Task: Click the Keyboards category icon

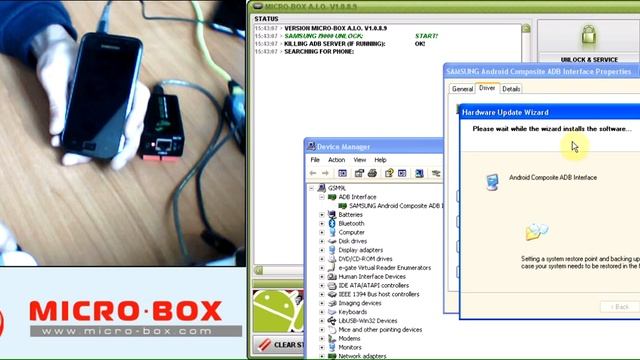Action: [x=332, y=312]
